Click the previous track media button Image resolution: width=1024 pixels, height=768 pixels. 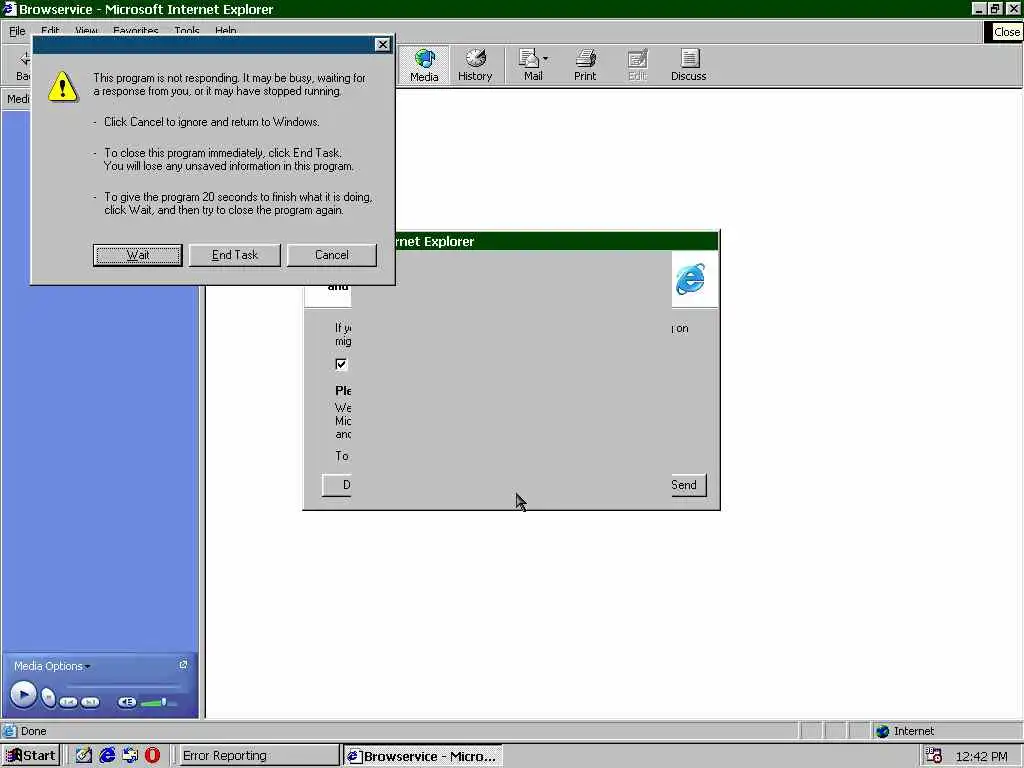coord(69,702)
